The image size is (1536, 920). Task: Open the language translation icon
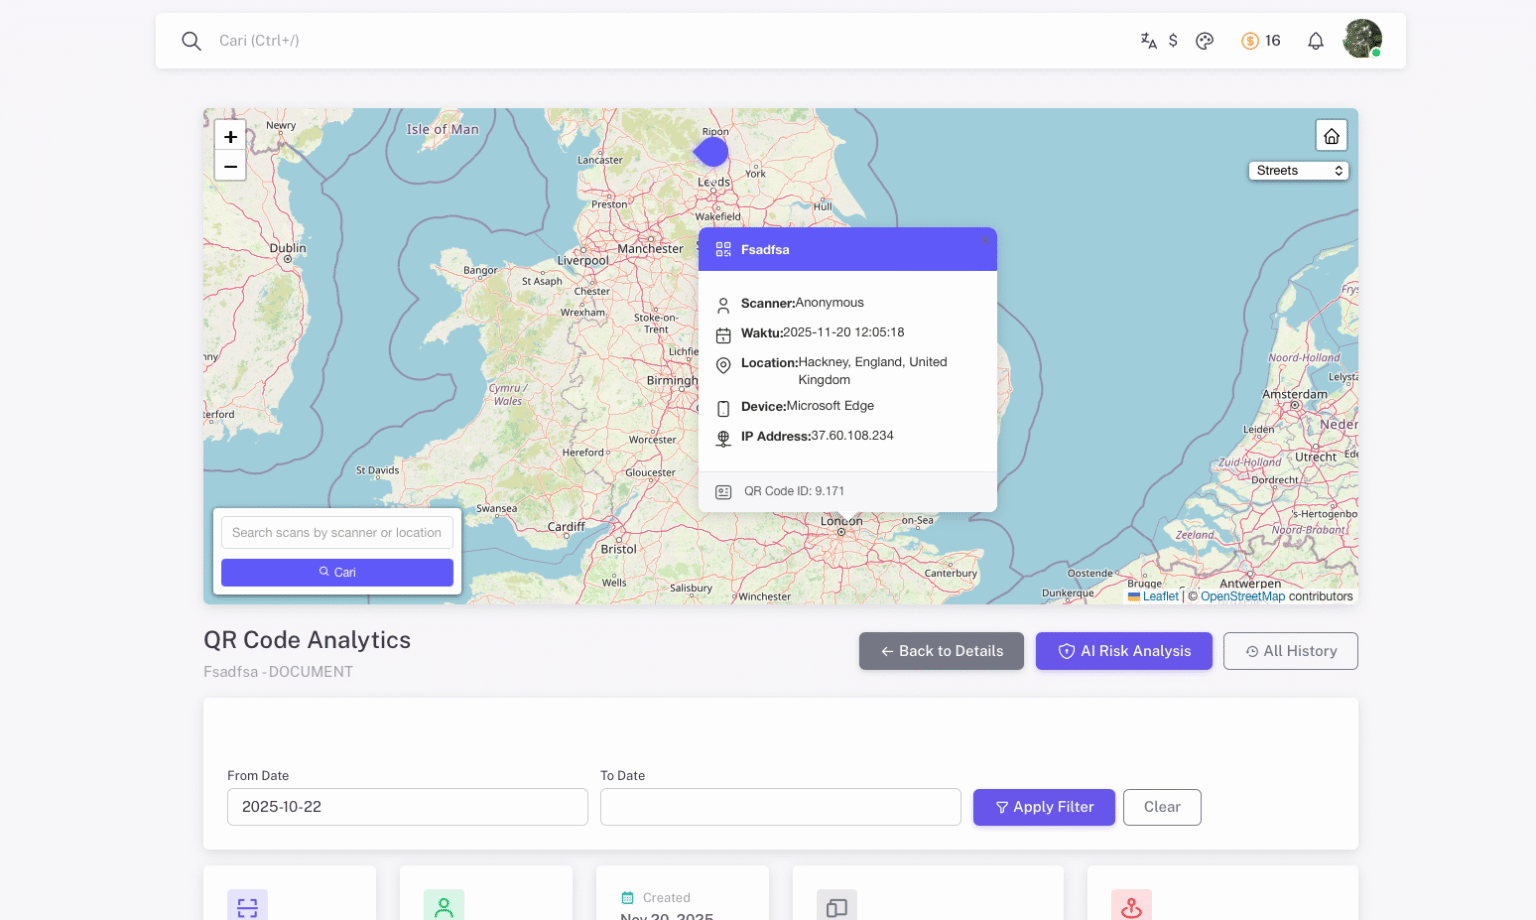point(1148,41)
